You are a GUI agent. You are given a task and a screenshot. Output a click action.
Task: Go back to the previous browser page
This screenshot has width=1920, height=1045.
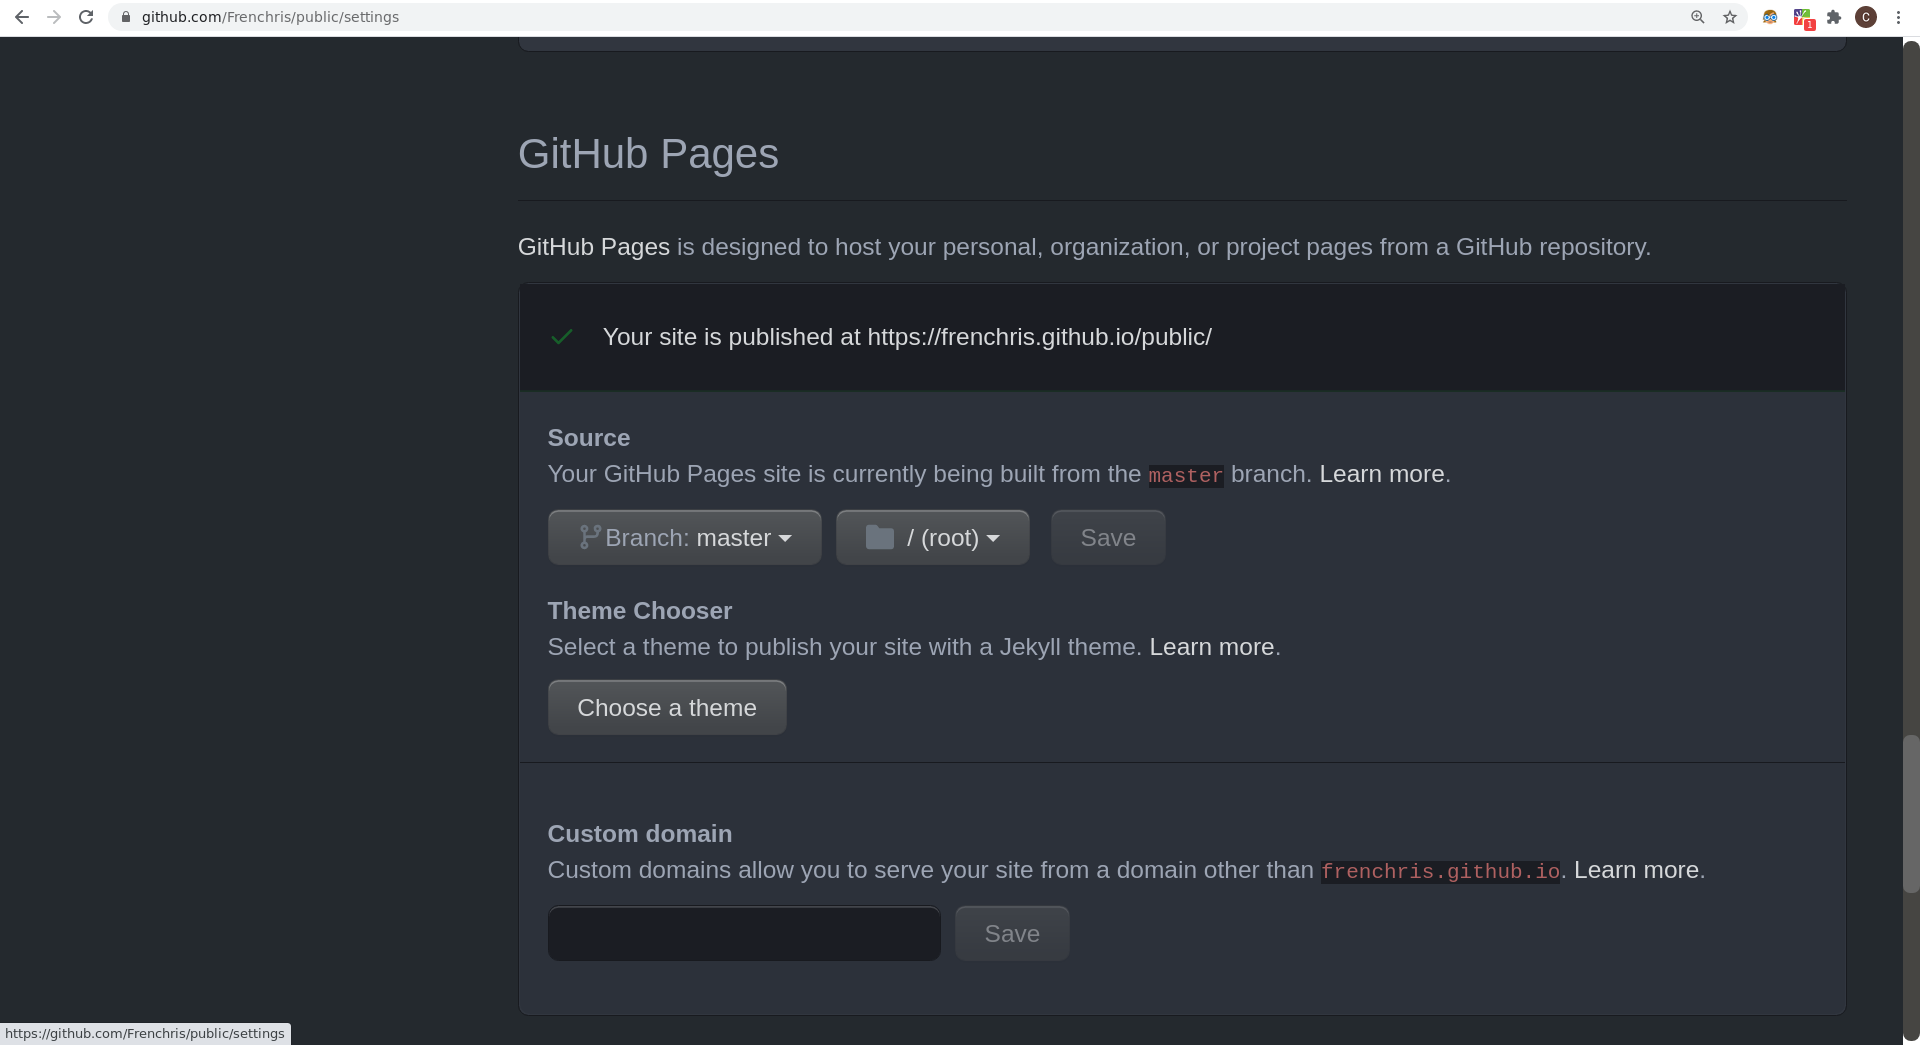(21, 17)
